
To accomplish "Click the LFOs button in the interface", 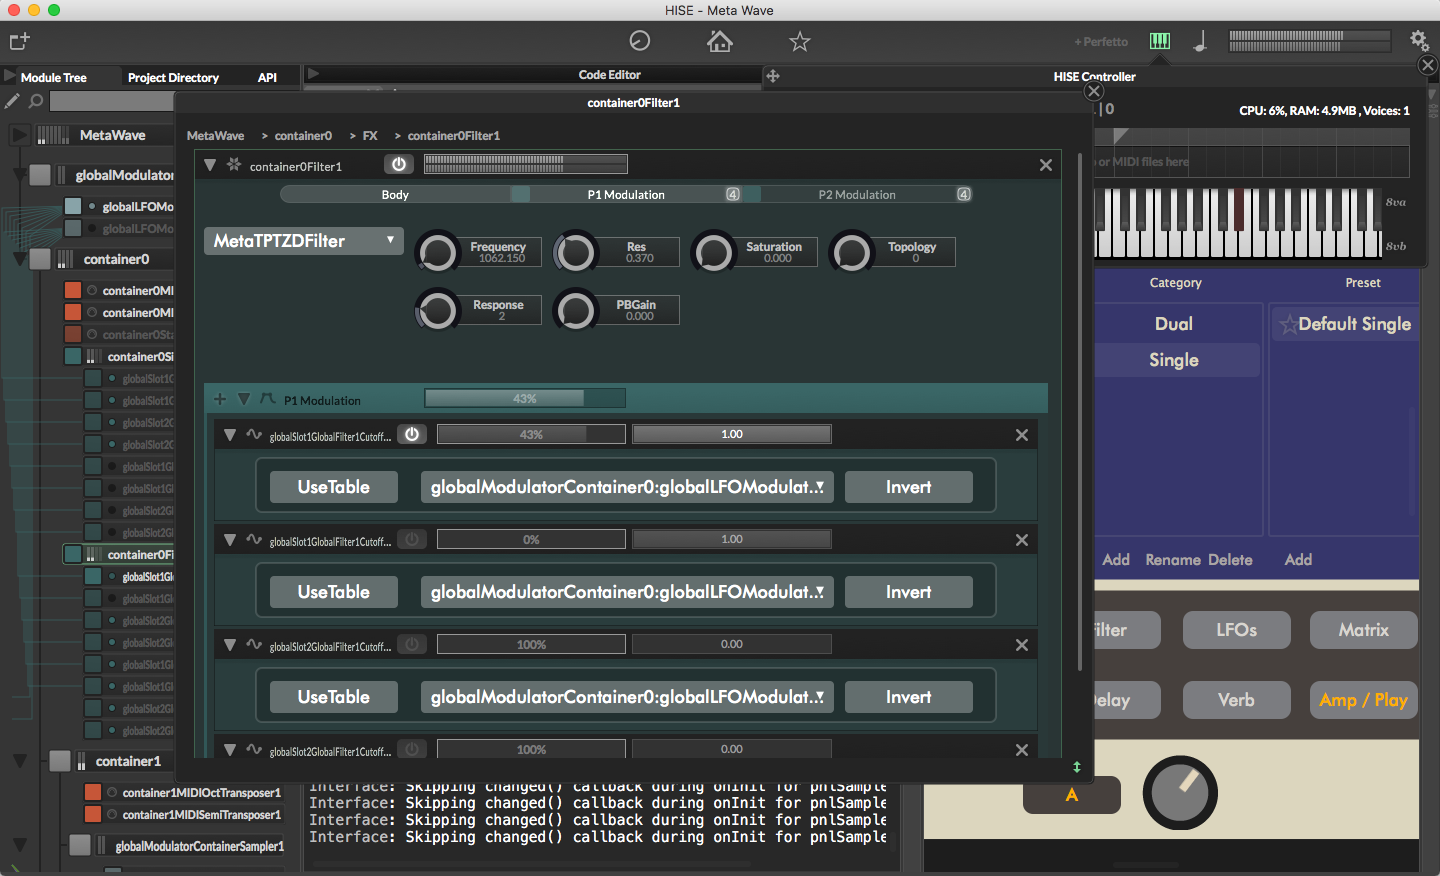I will point(1237,630).
